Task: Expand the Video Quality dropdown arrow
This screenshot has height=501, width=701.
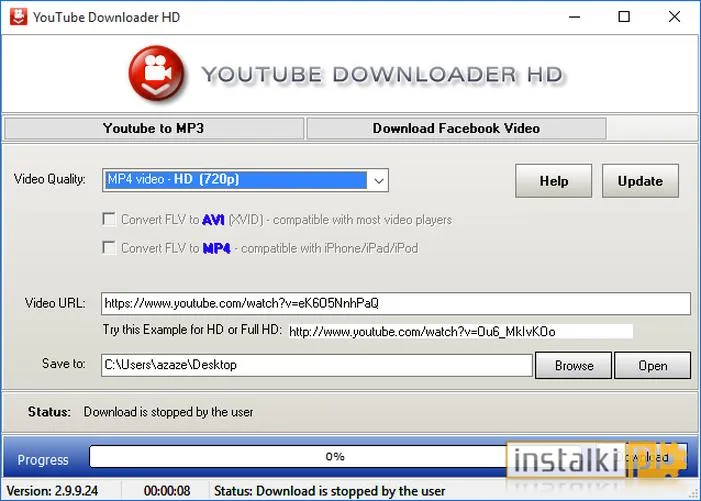Action: coord(378,181)
